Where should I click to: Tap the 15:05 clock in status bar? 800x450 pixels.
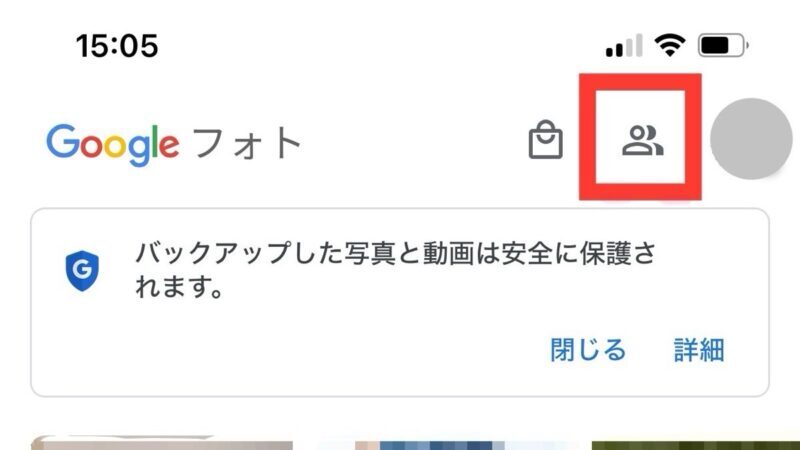pos(117,46)
